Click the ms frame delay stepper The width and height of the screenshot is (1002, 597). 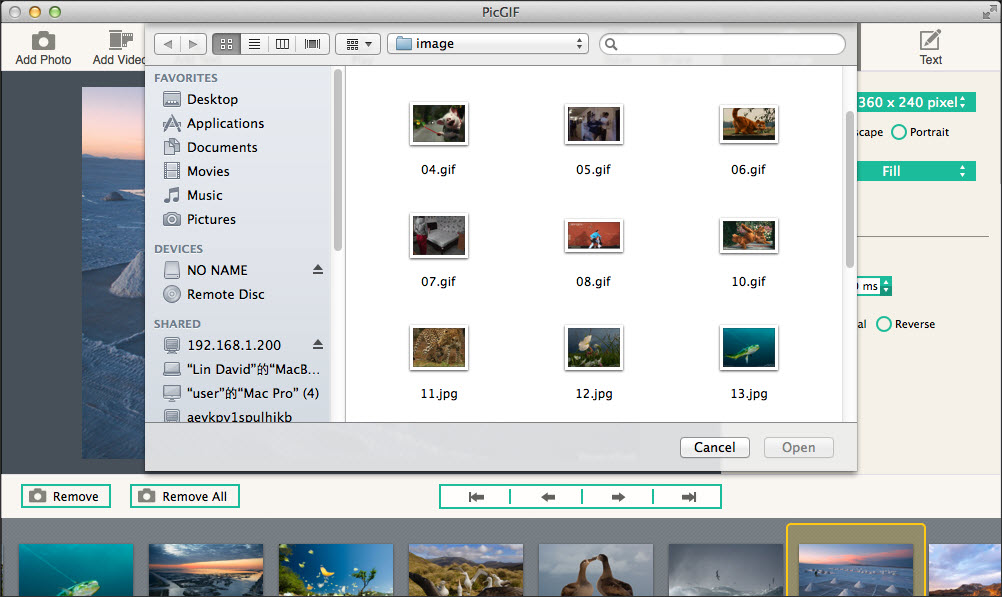pyautogui.click(x=886, y=286)
